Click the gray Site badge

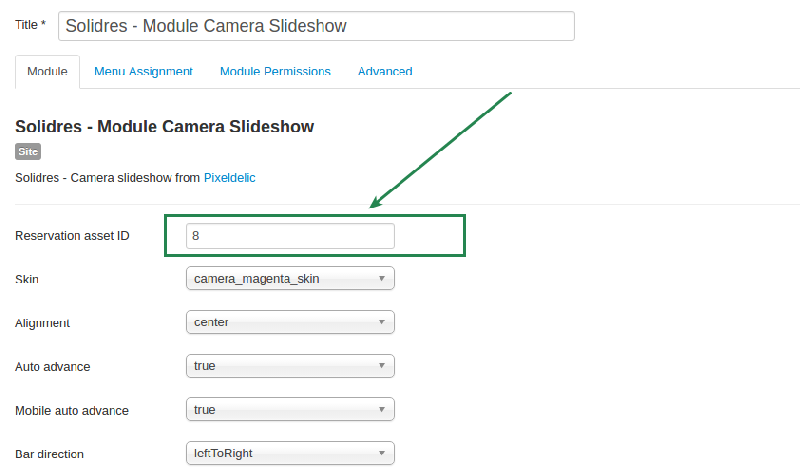point(28,152)
